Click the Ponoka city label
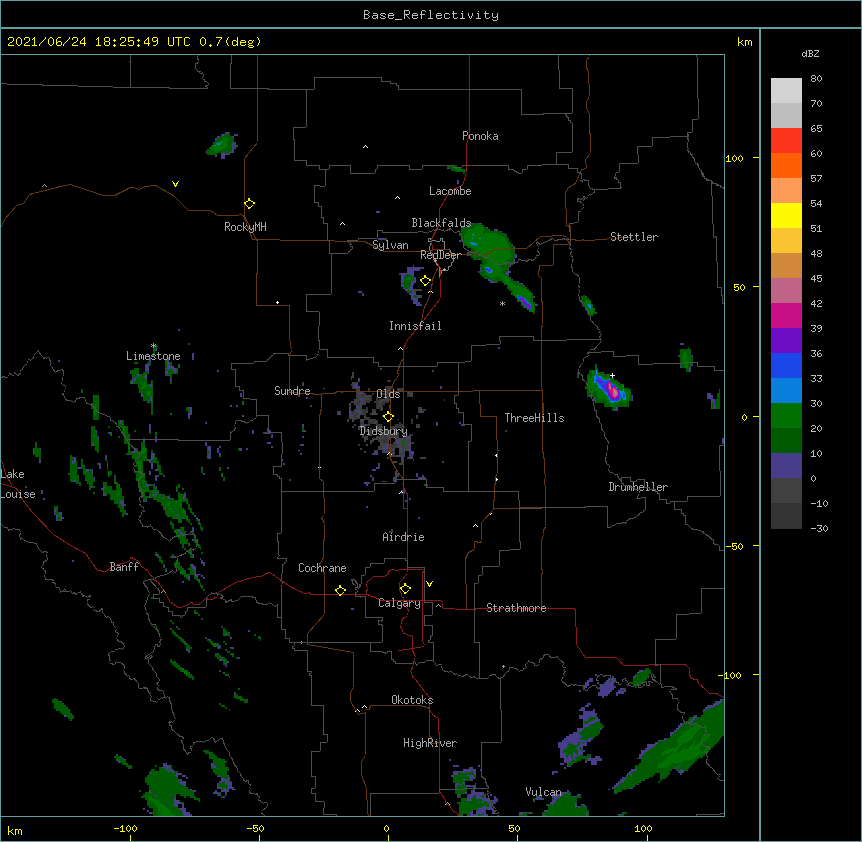 click(480, 136)
